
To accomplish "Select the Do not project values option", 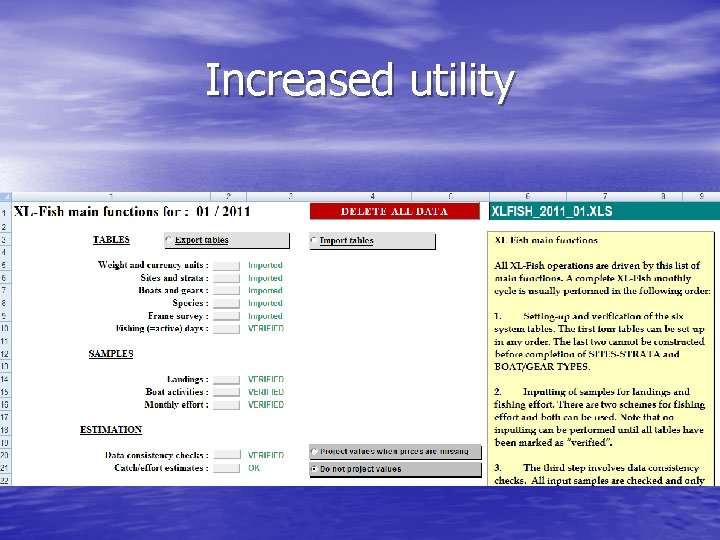I will click(395, 469).
